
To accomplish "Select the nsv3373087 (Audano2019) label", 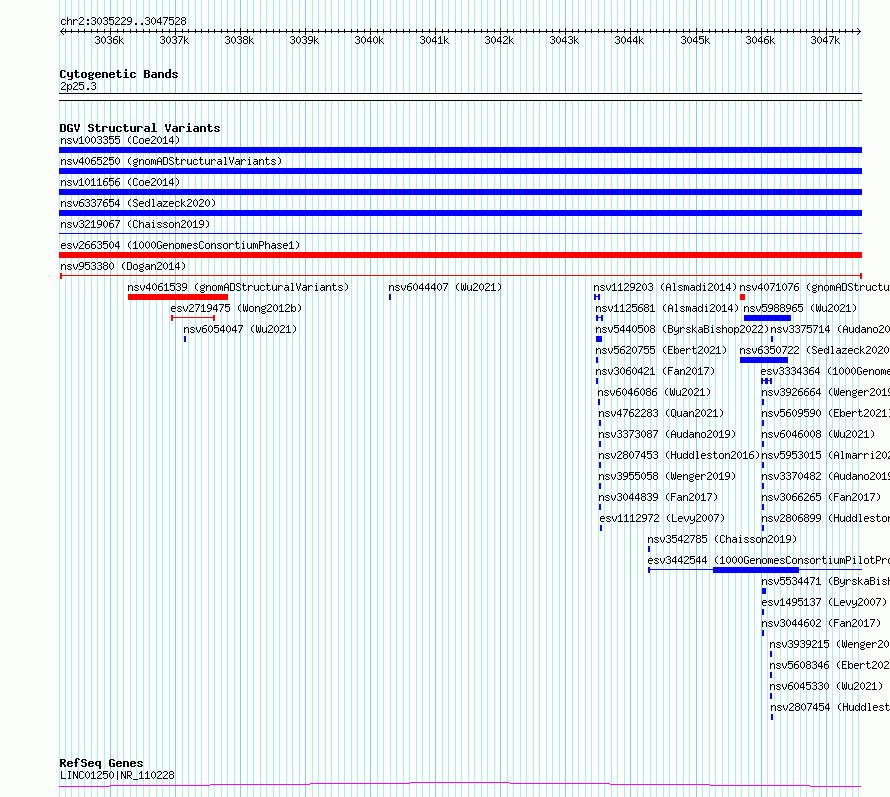I will tap(667, 434).
